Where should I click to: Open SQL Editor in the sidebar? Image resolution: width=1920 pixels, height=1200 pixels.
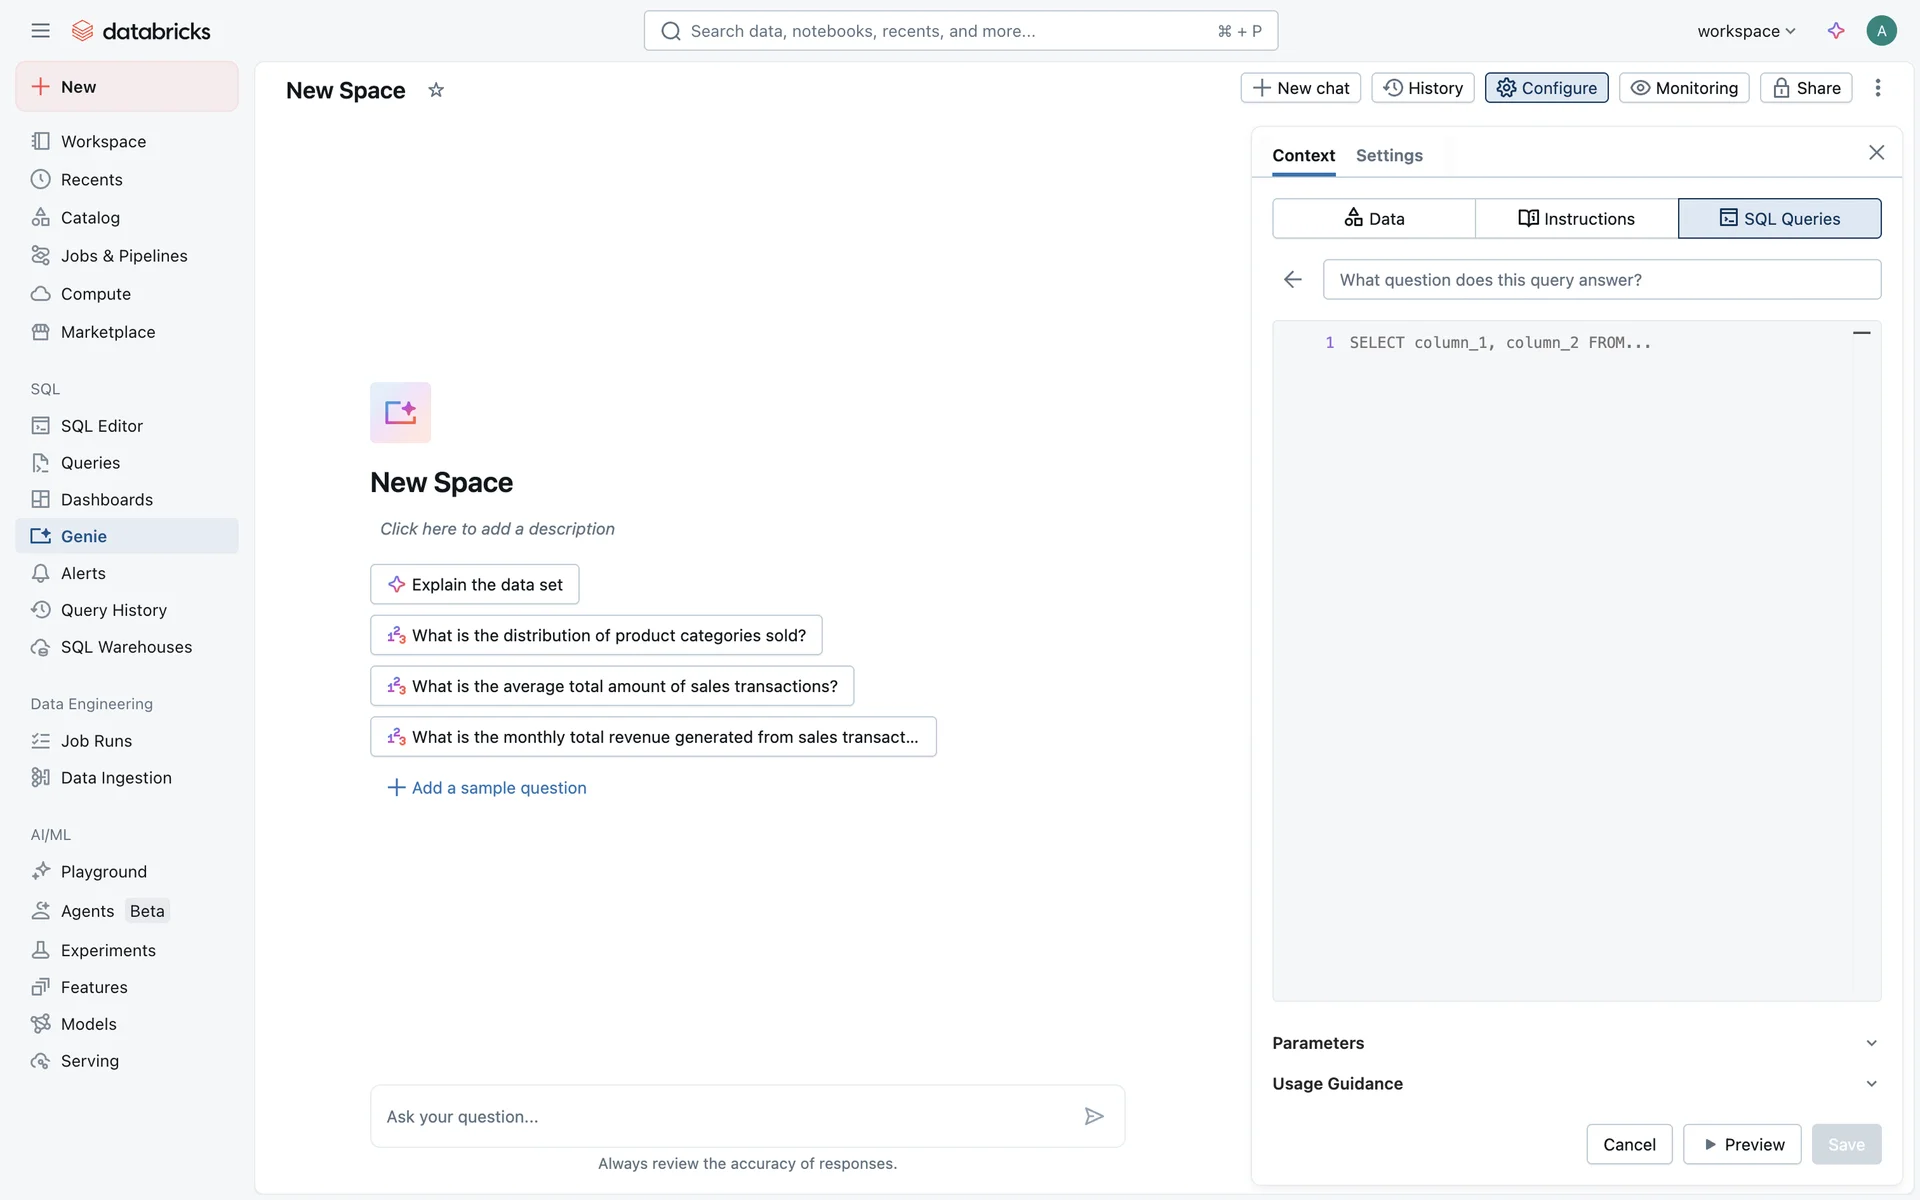(101, 426)
